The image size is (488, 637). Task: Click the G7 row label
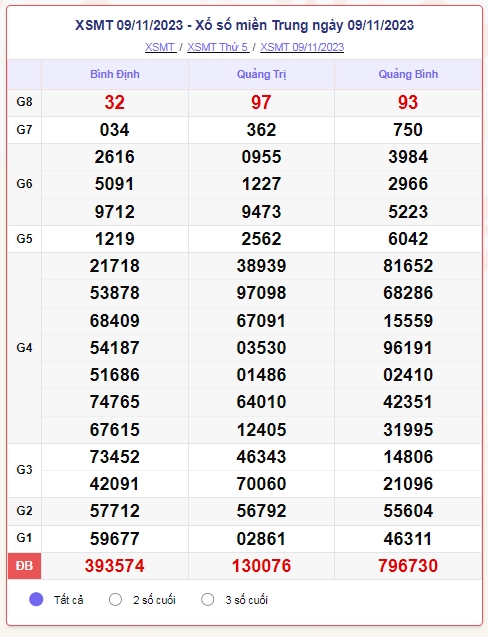point(24,130)
